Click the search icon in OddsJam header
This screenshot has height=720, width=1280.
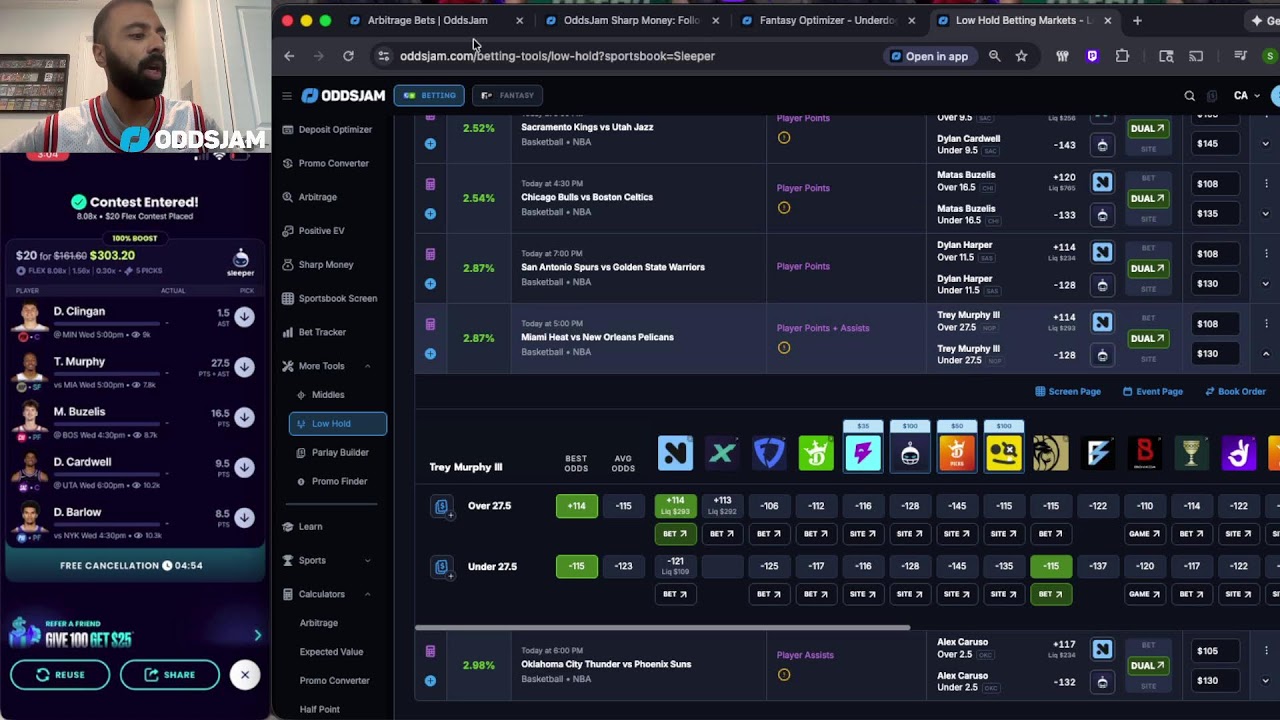pyautogui.click(x=1189, y=96)
